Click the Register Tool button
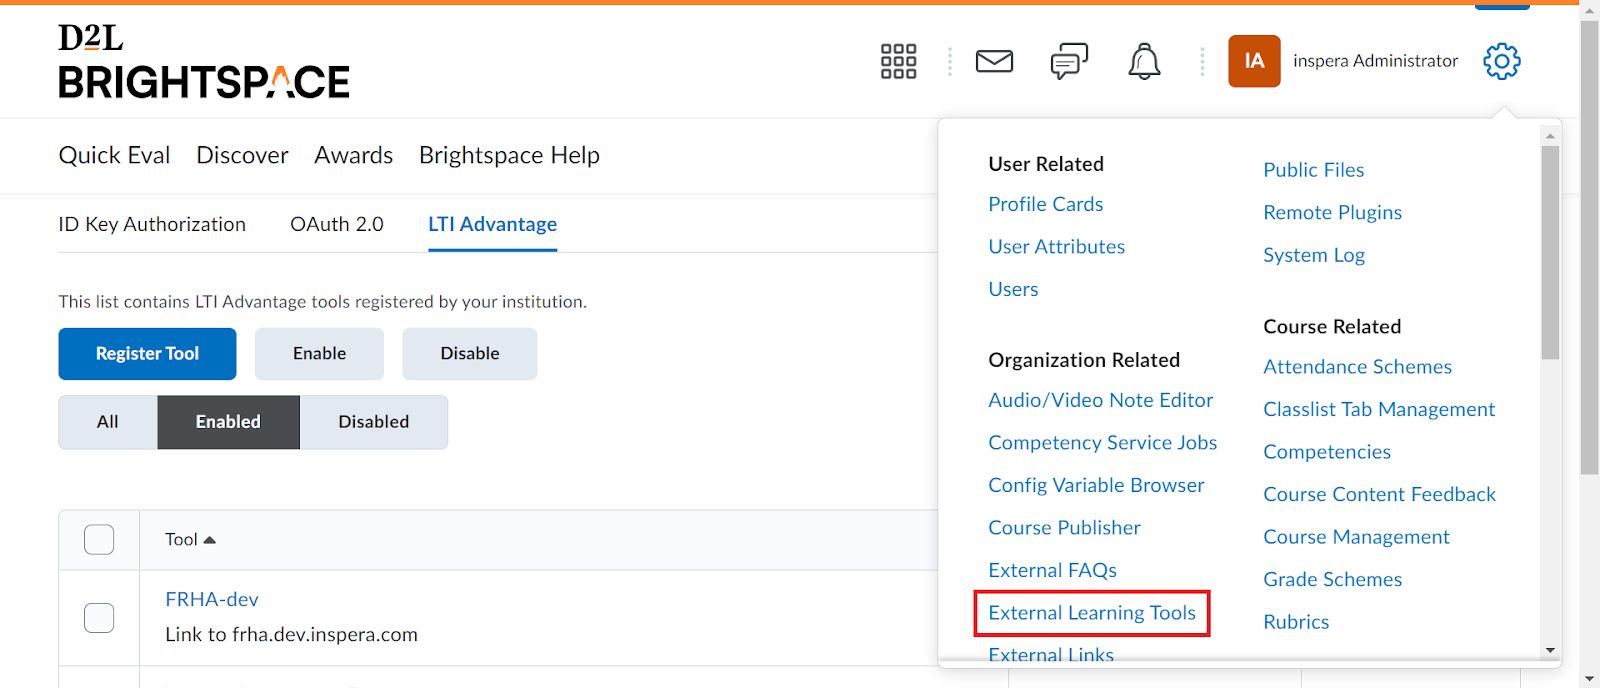This screenshot has height=688, width=1600. pos(147,354)
